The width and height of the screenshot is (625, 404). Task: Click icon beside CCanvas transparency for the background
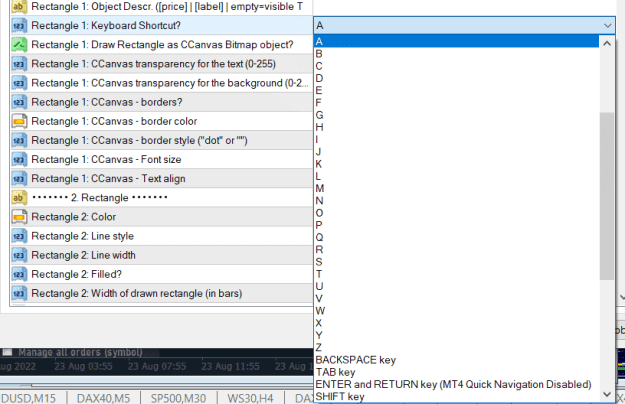point(19,83)
